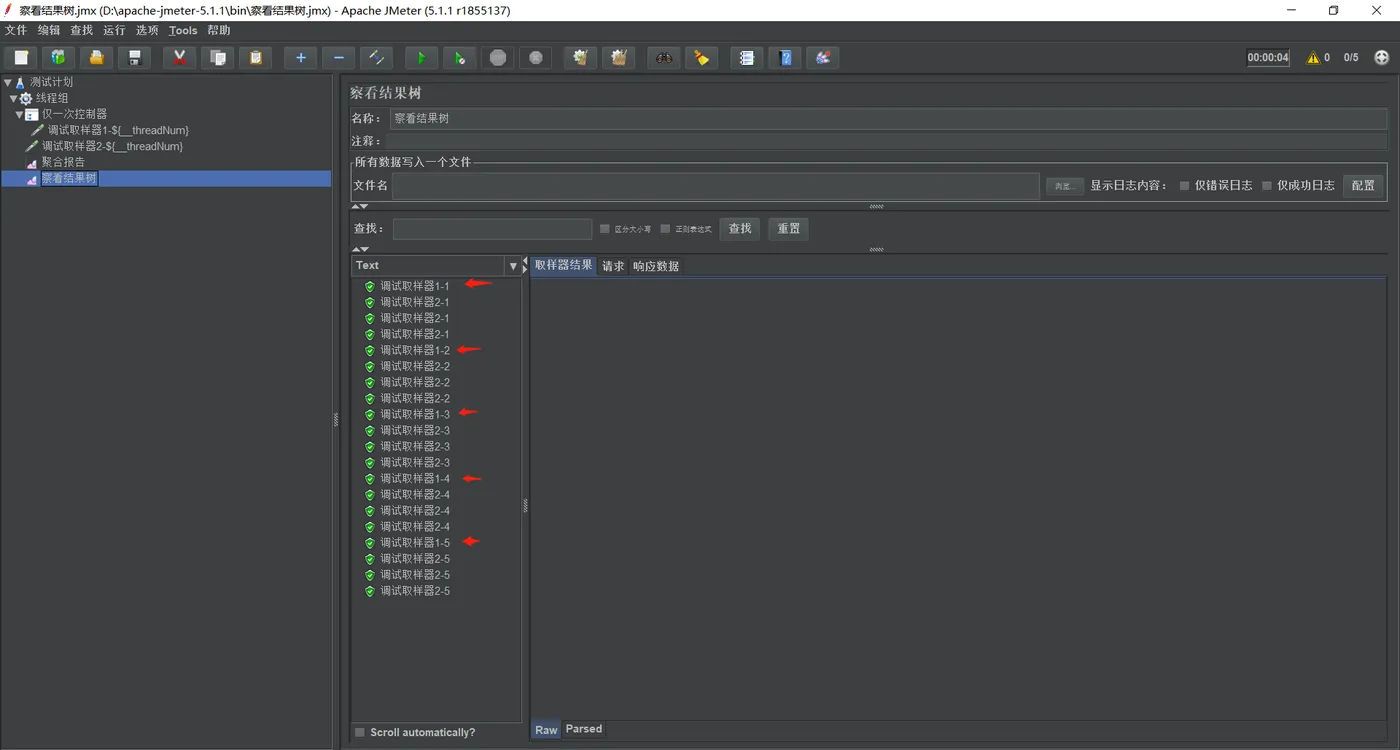Click the 重置 reset button
Viewport: 1400px width, 750px height.
pyautogui.click(x=789, y=229)
